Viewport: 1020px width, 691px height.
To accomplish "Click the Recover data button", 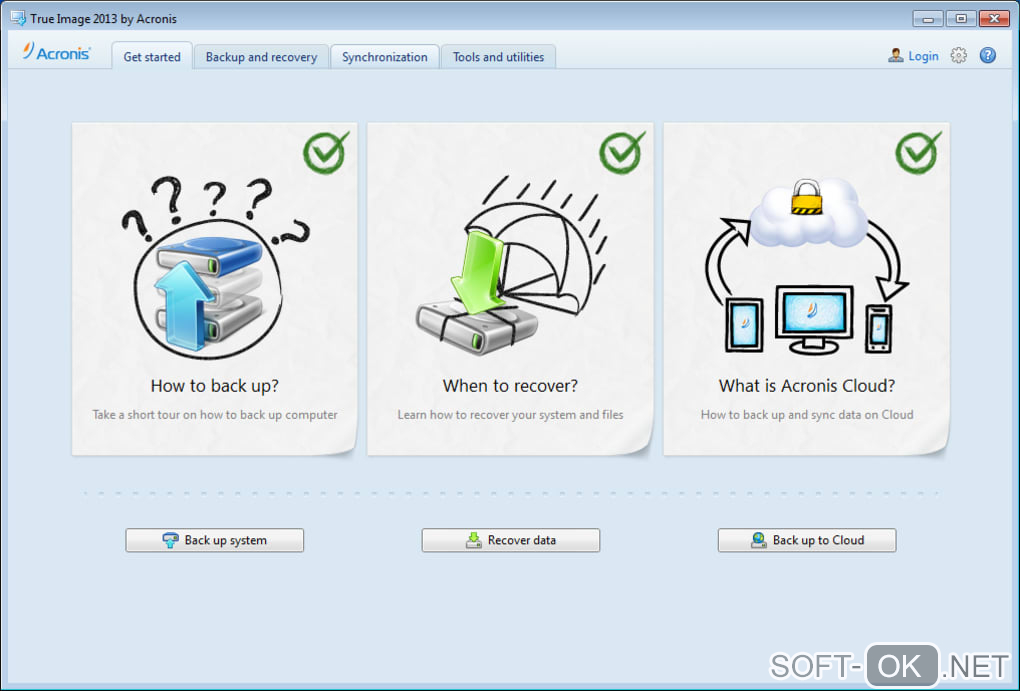I will coord(511,540).
